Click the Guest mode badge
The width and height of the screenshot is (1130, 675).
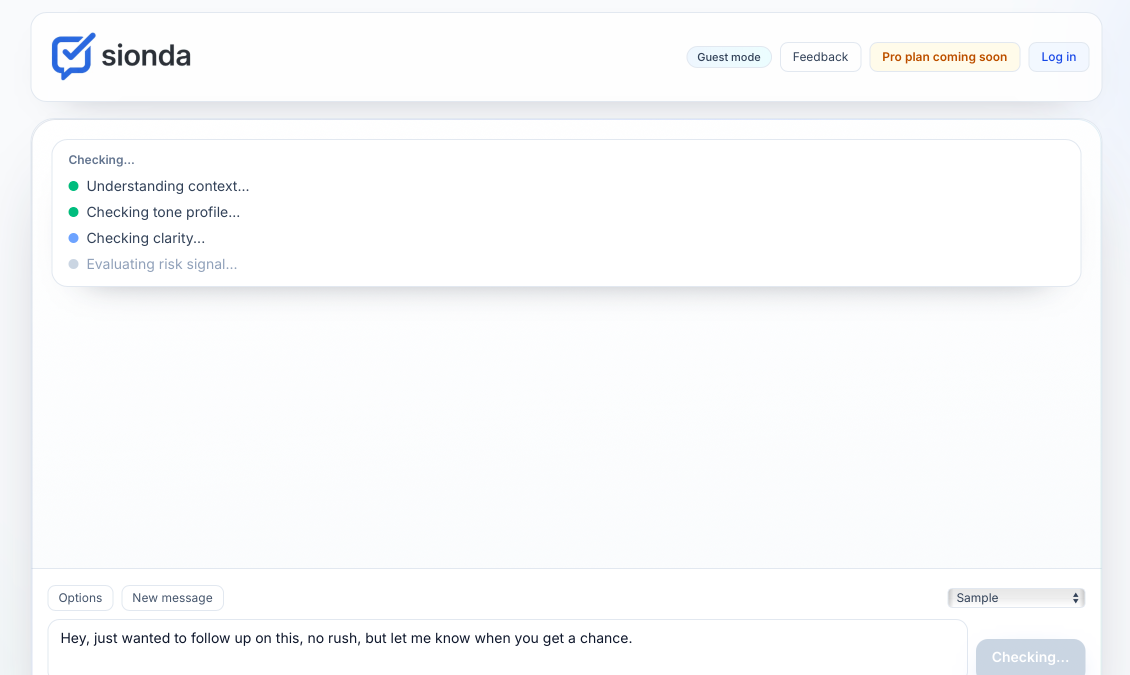[x=729, y=57]
